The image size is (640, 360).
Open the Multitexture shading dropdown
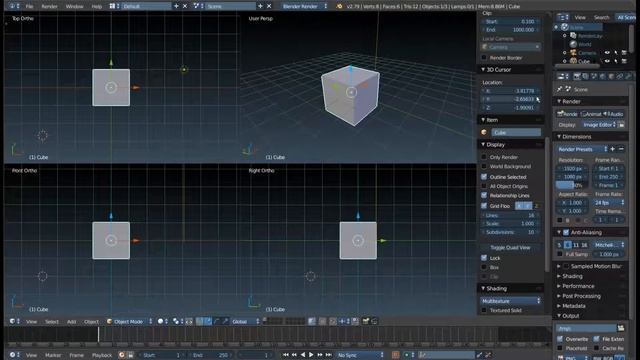click(x=510, y=301)
